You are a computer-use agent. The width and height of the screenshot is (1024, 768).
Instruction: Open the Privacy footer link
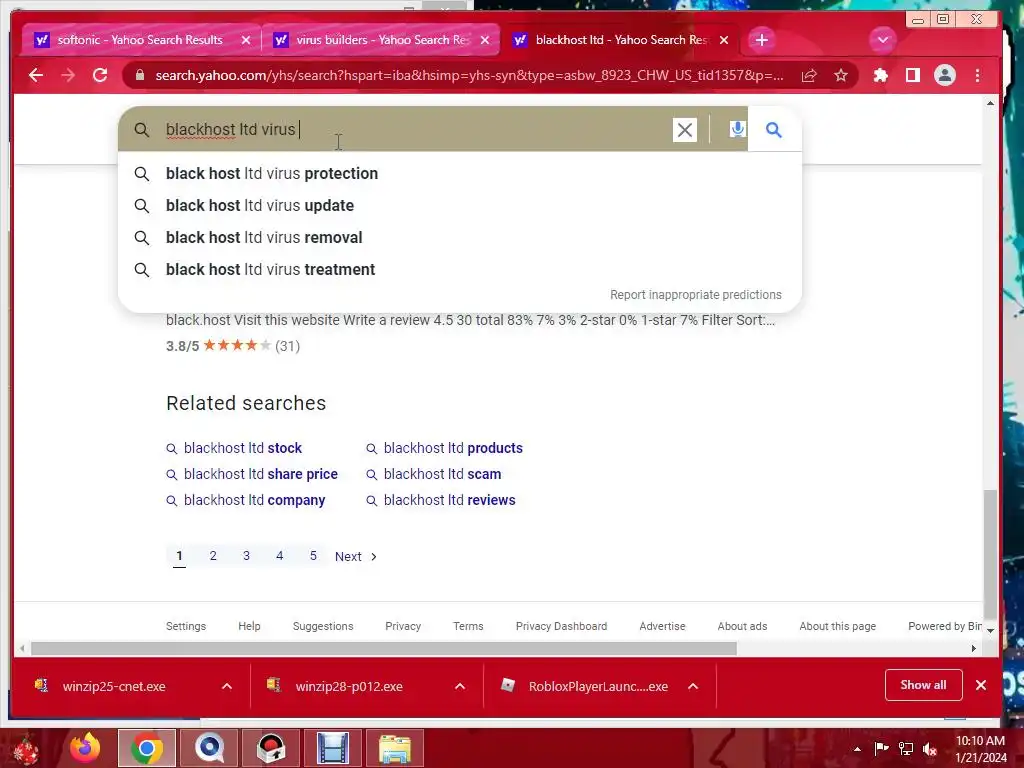403,626
